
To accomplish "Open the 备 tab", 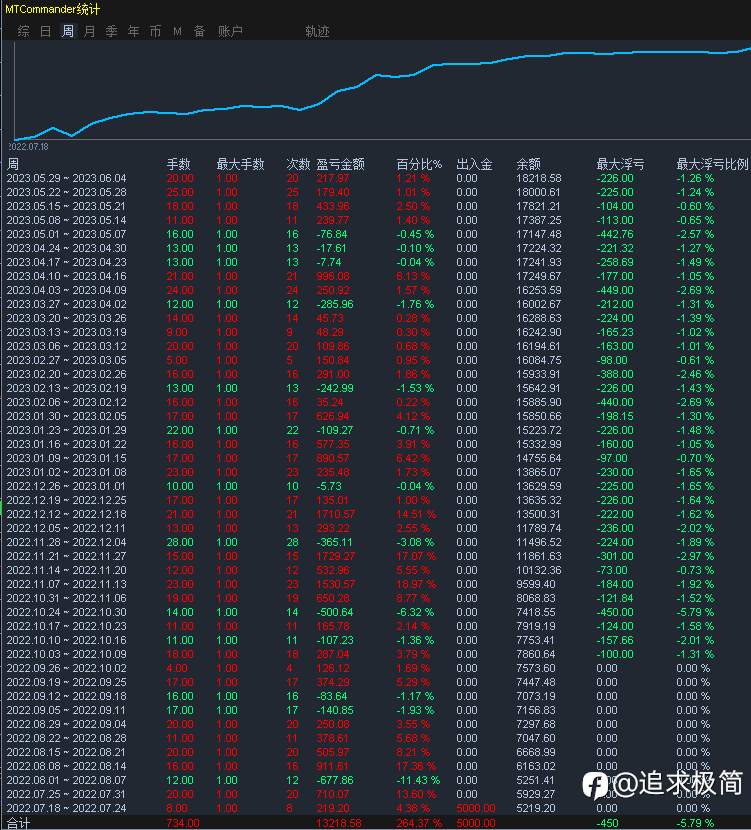I will pos(199,31).
